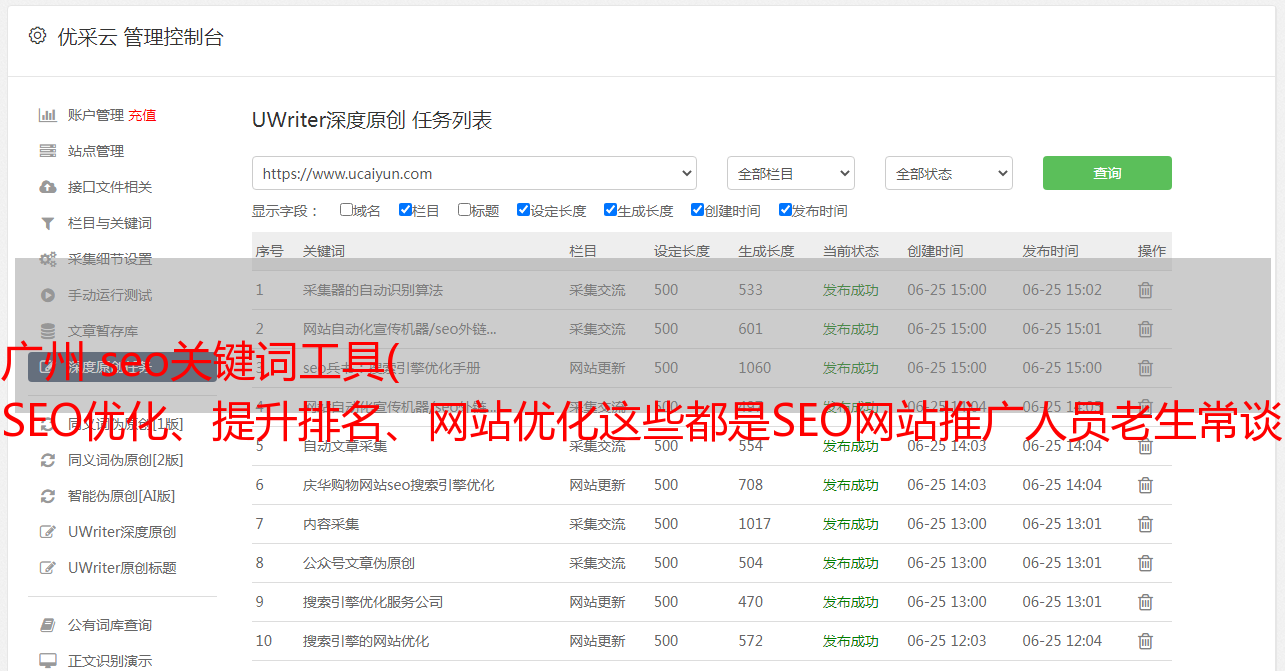Toggle the 创建时间 field checkbox
The height and width of the screenshot is (671, 1285).
(697, 210)
